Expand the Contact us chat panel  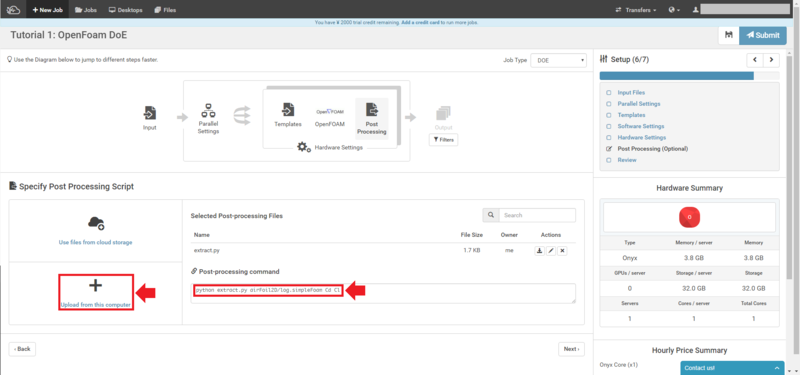click(x=732, y=368)
